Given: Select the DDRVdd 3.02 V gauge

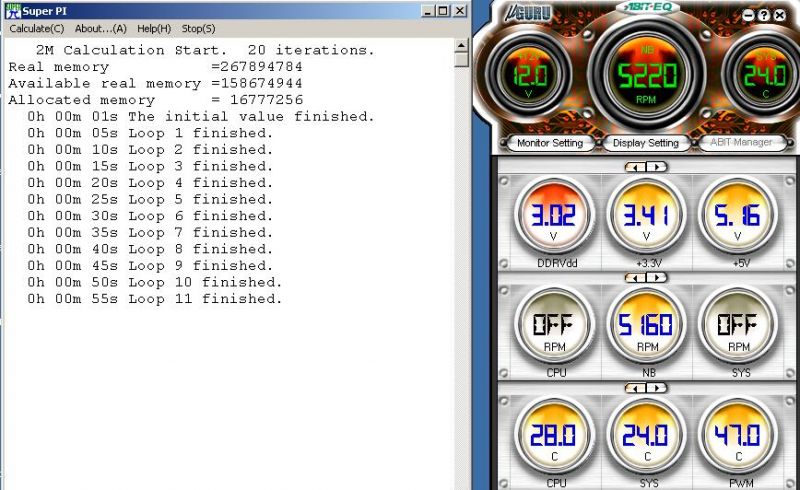Looking at the screenshot, I should [x=554, y=215].
